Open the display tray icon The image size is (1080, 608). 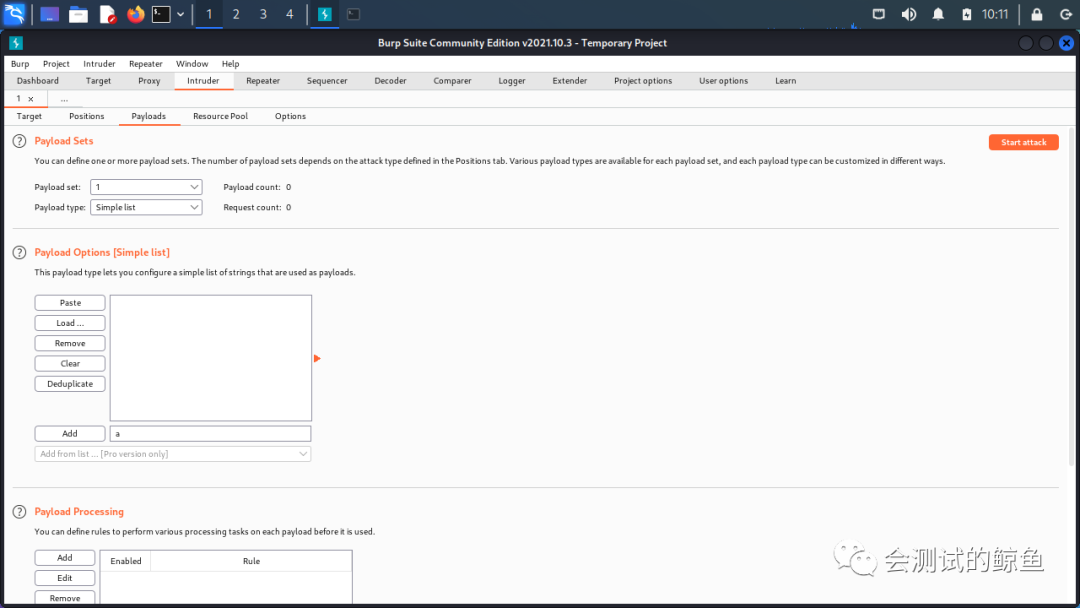(x=879, y=14)
